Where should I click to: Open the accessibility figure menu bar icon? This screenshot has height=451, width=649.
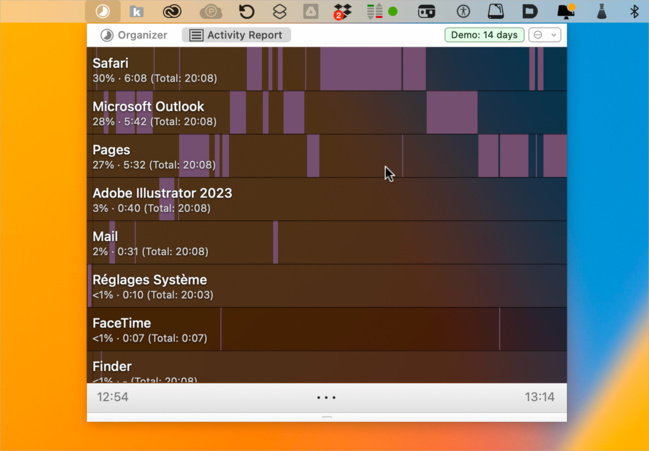(x=463, y=12)
